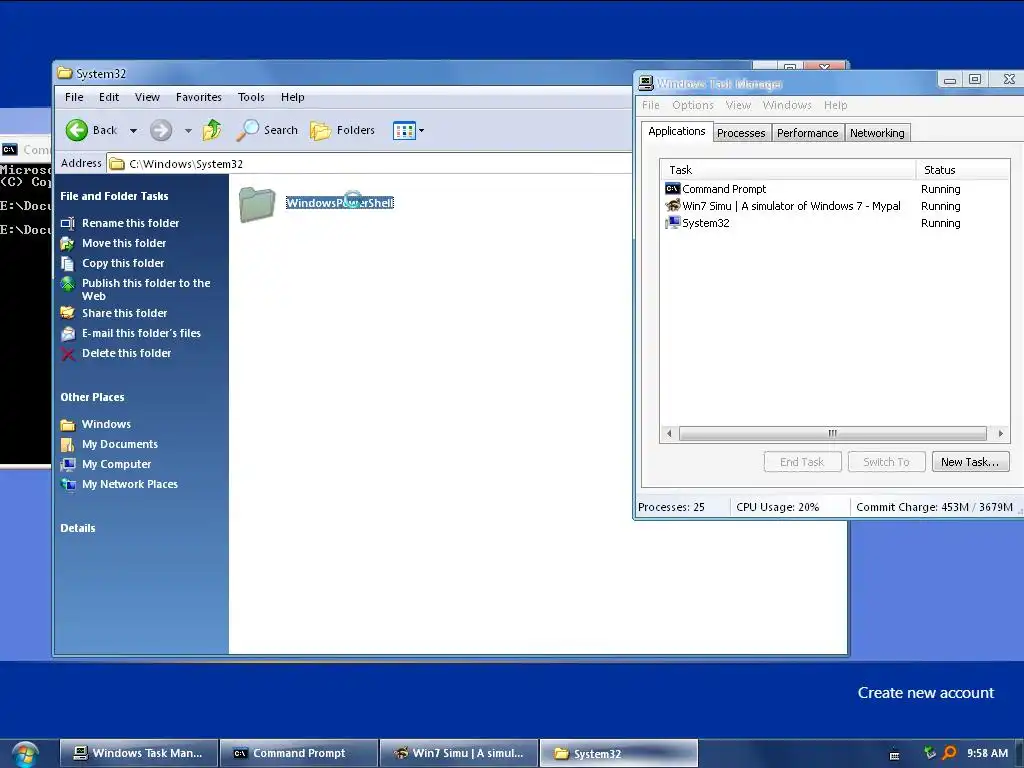Select Command Prompt task row
Viewport: 1024px width, 768px height.
click(x=834, y=189)
